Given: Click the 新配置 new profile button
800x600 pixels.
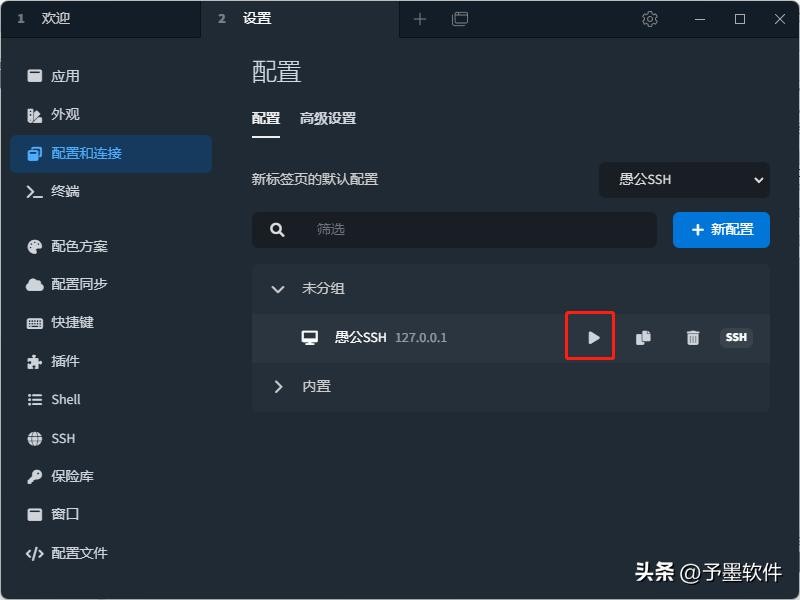Looking at the screenshot, I should pyautogui.click(x=721, y=229).
